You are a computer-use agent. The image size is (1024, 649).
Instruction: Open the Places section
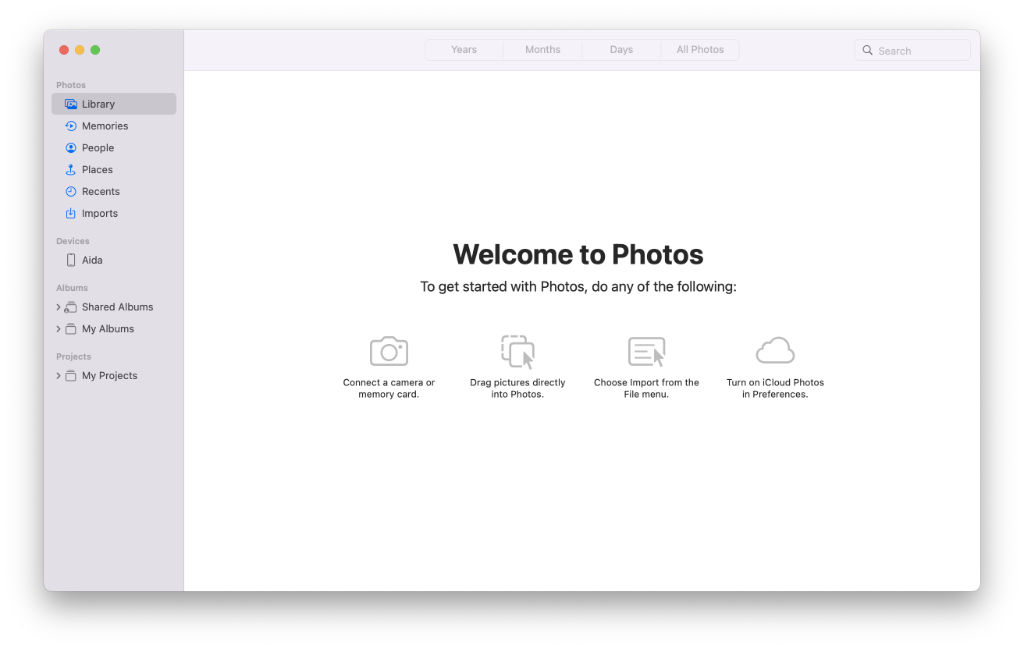click(x=98, y=169)
